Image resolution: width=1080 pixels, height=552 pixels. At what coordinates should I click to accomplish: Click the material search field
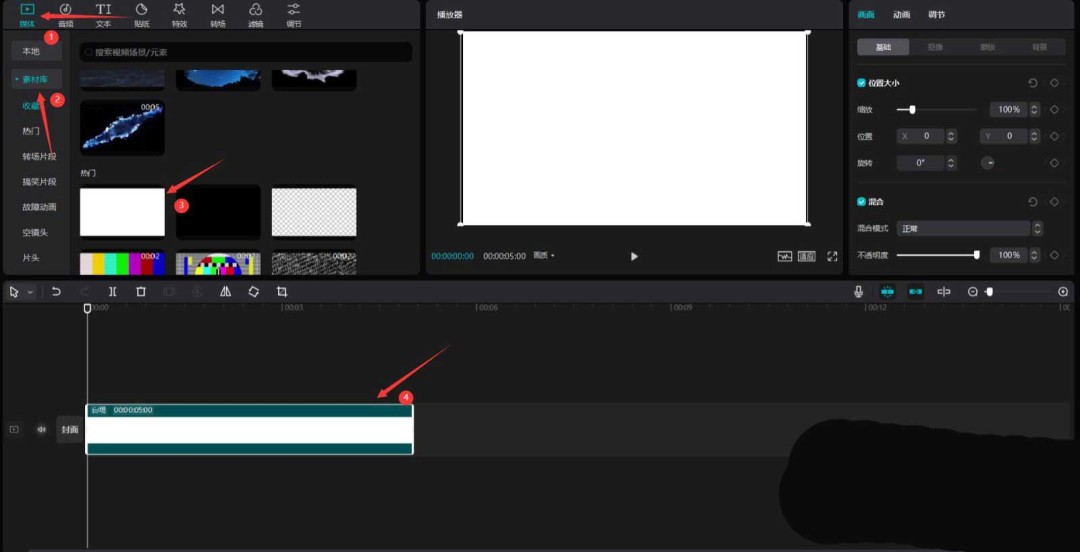pos(246,52)
